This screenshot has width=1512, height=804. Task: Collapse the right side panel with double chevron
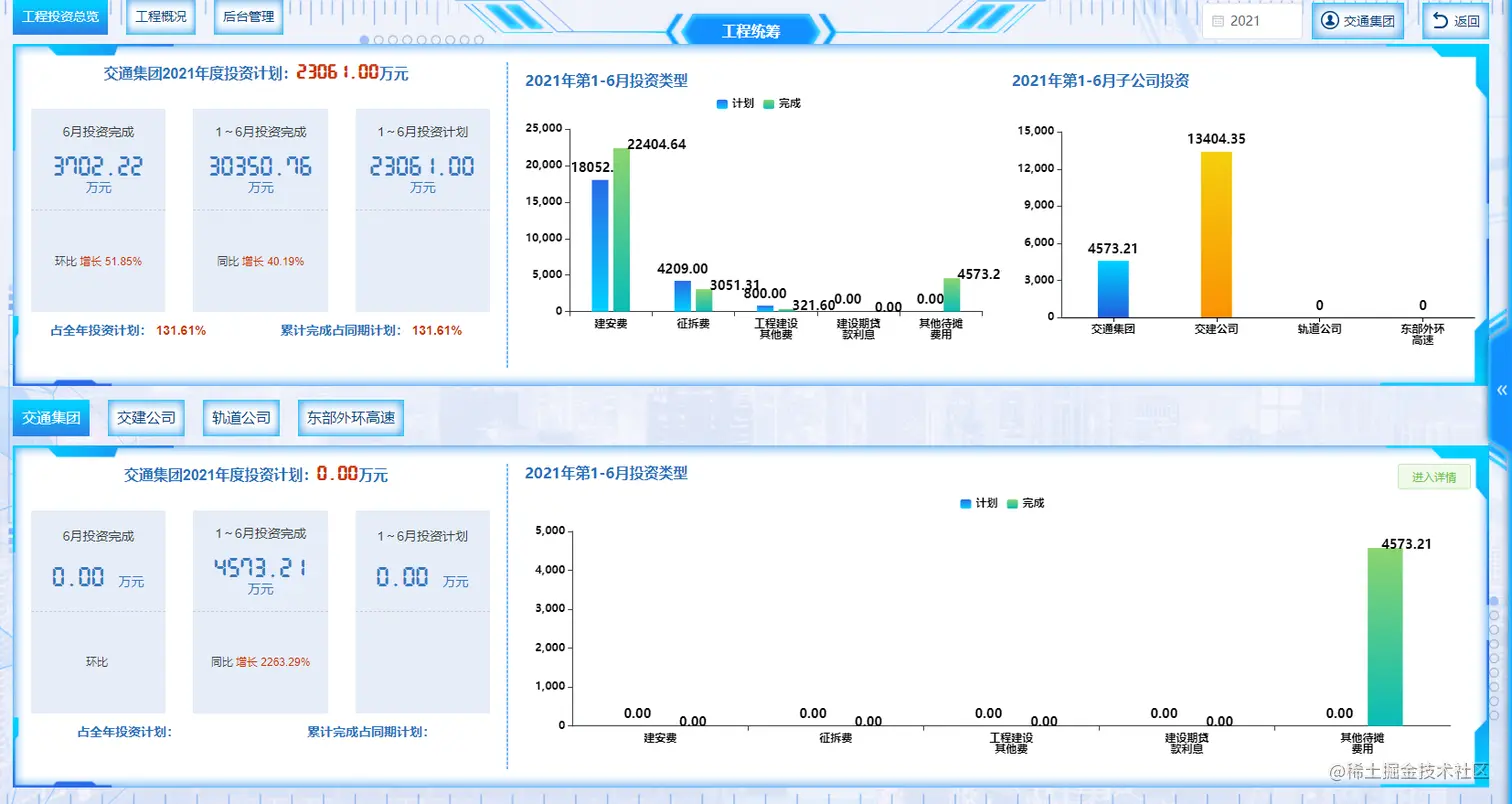tap(1501, 390)
